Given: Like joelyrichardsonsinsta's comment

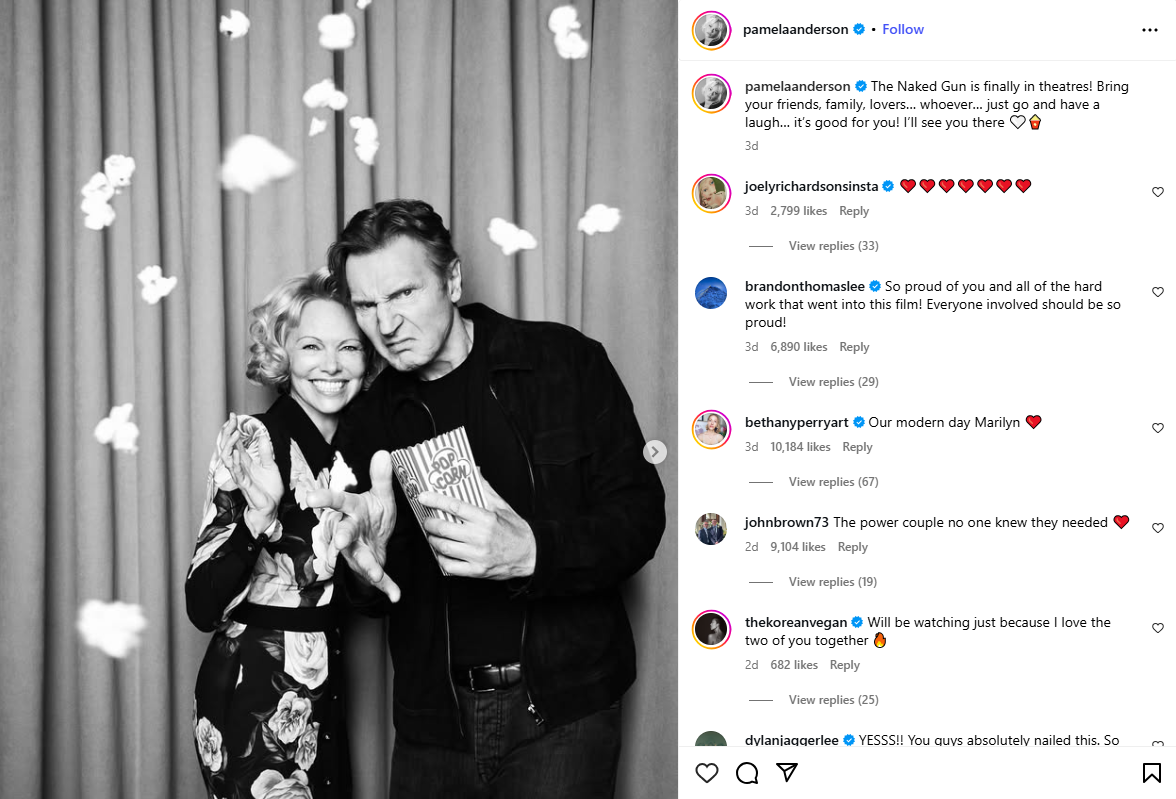Looking at the screenshot, I should pyautogui.click(x=1158, y=192).
